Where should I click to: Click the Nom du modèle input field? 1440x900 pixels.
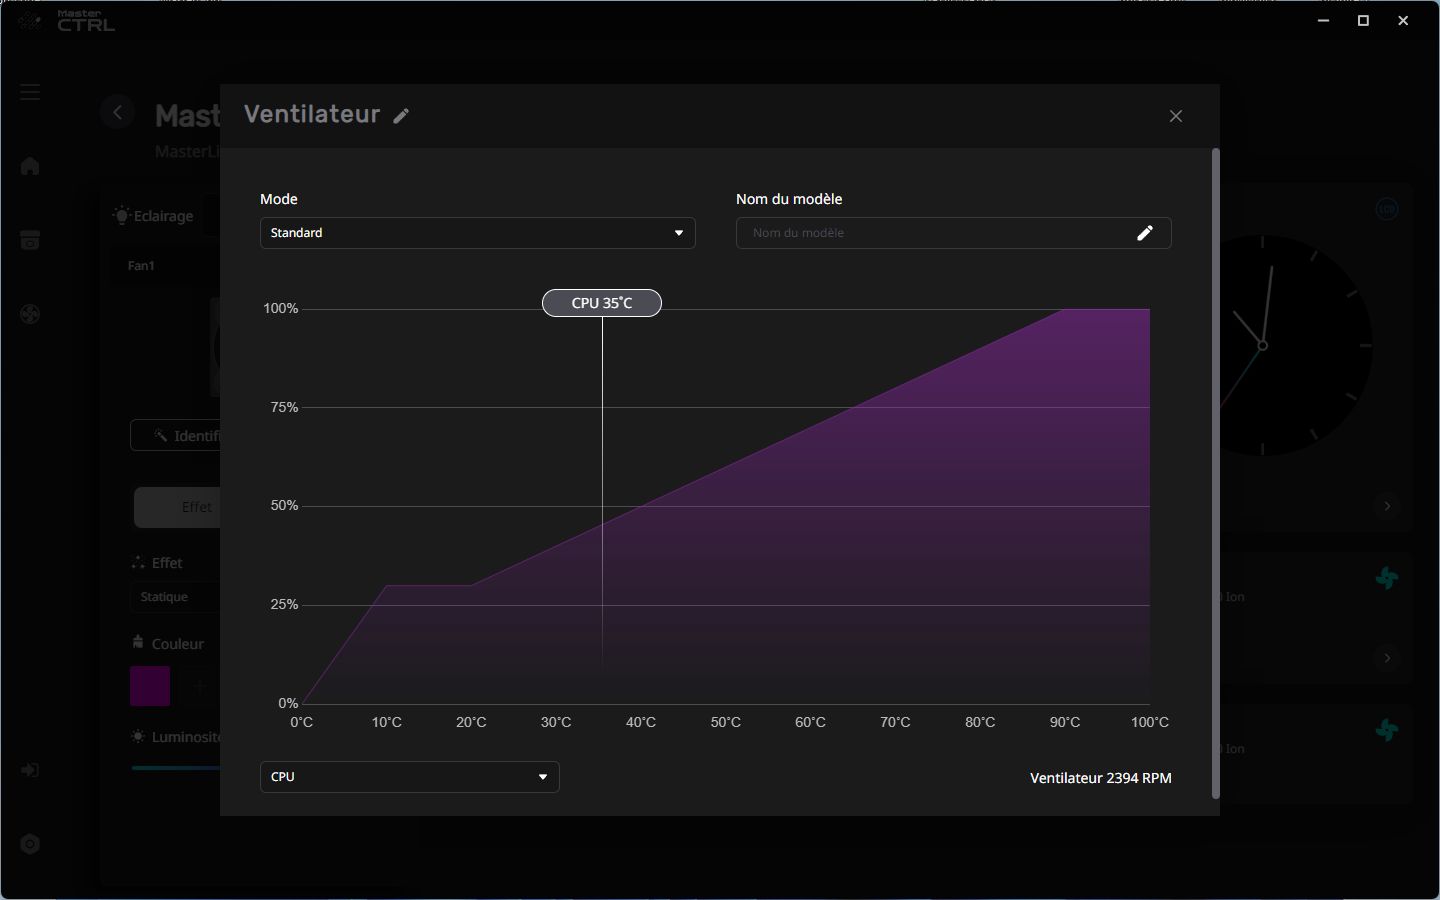pyautogui.click(x=954, y=233)
